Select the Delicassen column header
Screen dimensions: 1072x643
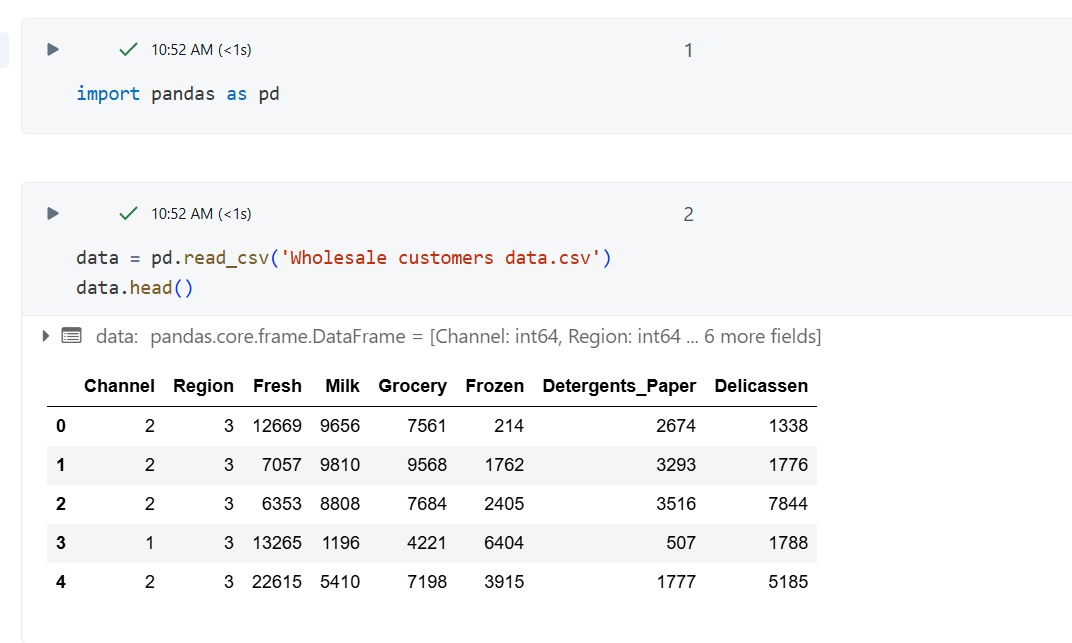point(761,386)
